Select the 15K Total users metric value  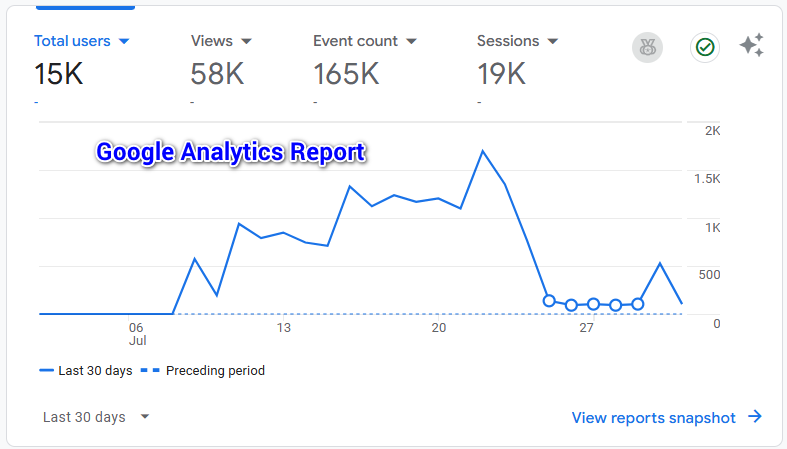60,73
